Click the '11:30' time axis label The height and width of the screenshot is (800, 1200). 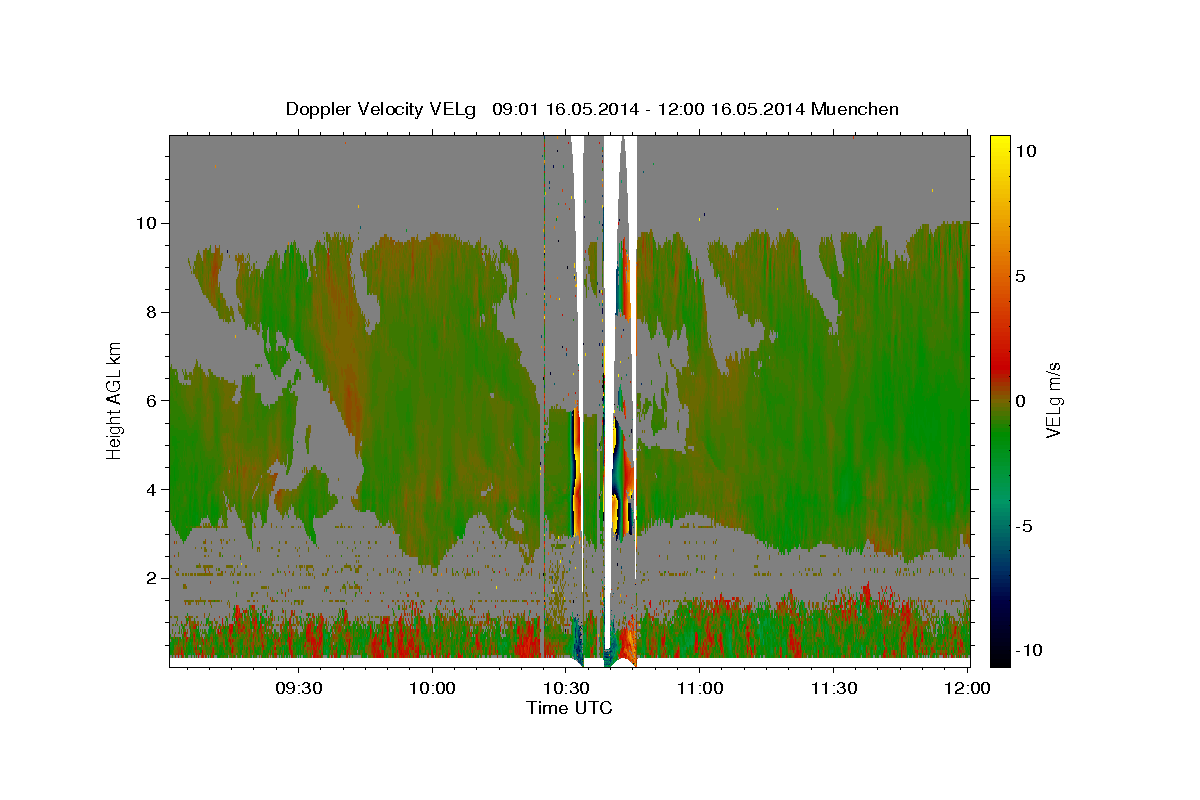[x=833, y=688]
